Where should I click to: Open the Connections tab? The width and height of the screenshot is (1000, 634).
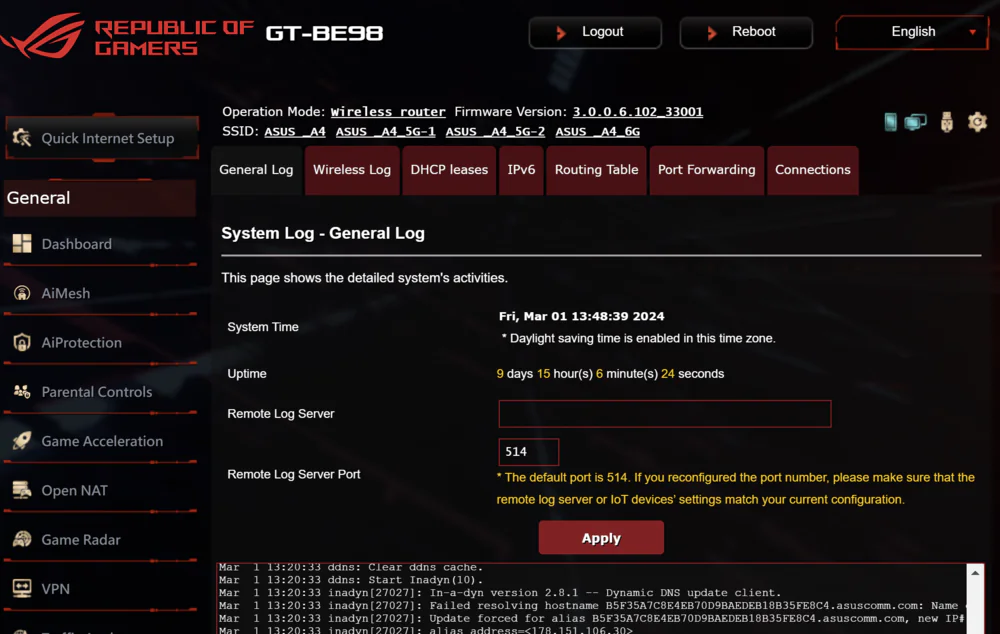click(x=812, y=170)
